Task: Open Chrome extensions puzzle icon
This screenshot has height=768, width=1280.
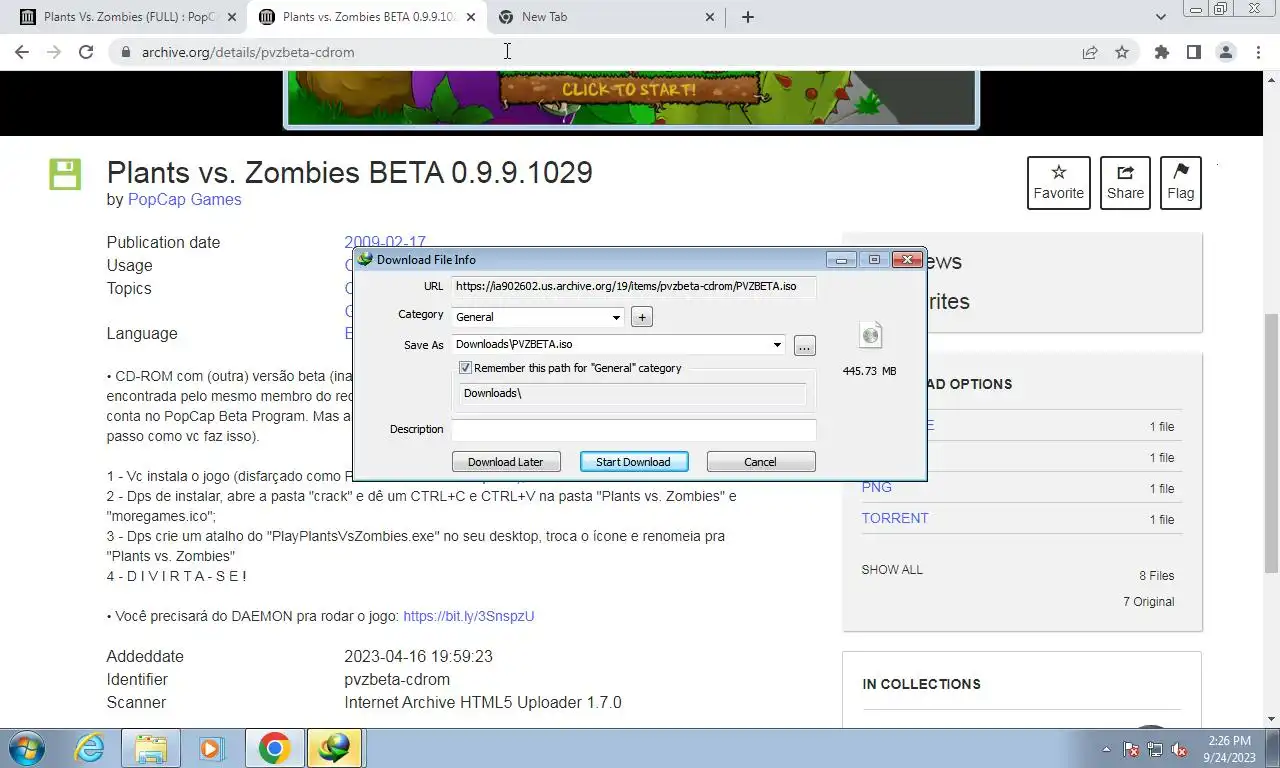Action: (x=1161, y=52)
